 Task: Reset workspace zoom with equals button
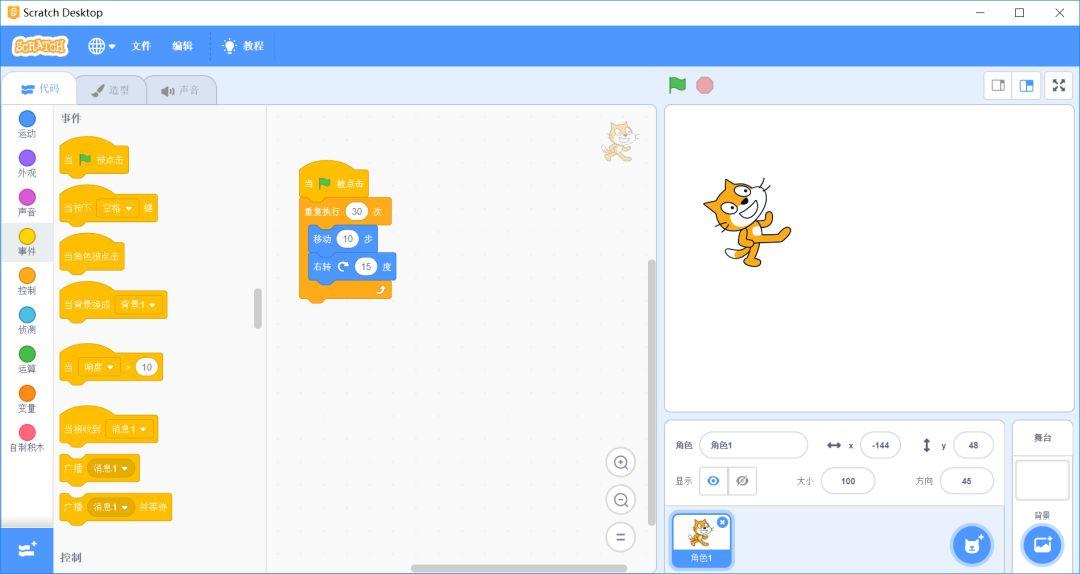(621, 537)
